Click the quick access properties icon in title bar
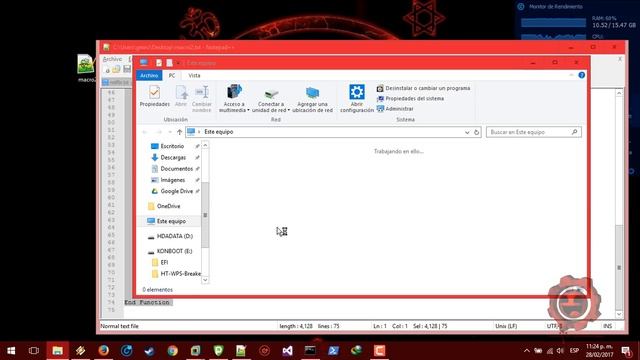This screenshot has height=360, width=640. (159, 62)
